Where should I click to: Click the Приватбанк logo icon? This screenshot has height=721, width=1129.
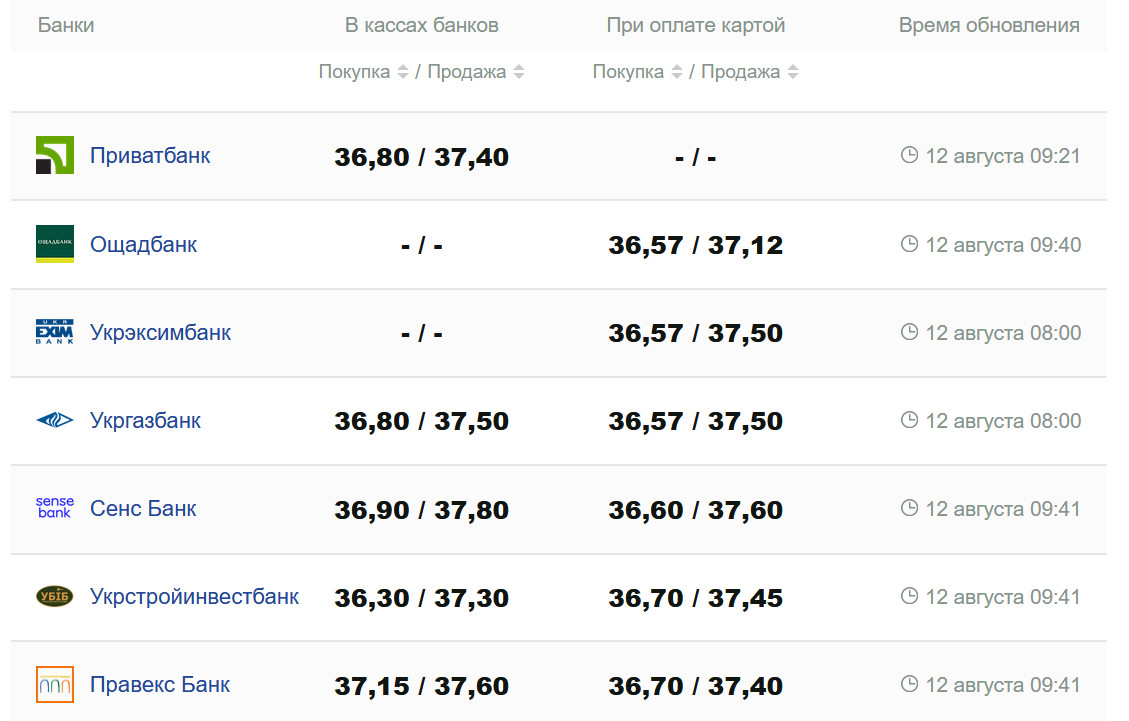(x=55, y=155)
